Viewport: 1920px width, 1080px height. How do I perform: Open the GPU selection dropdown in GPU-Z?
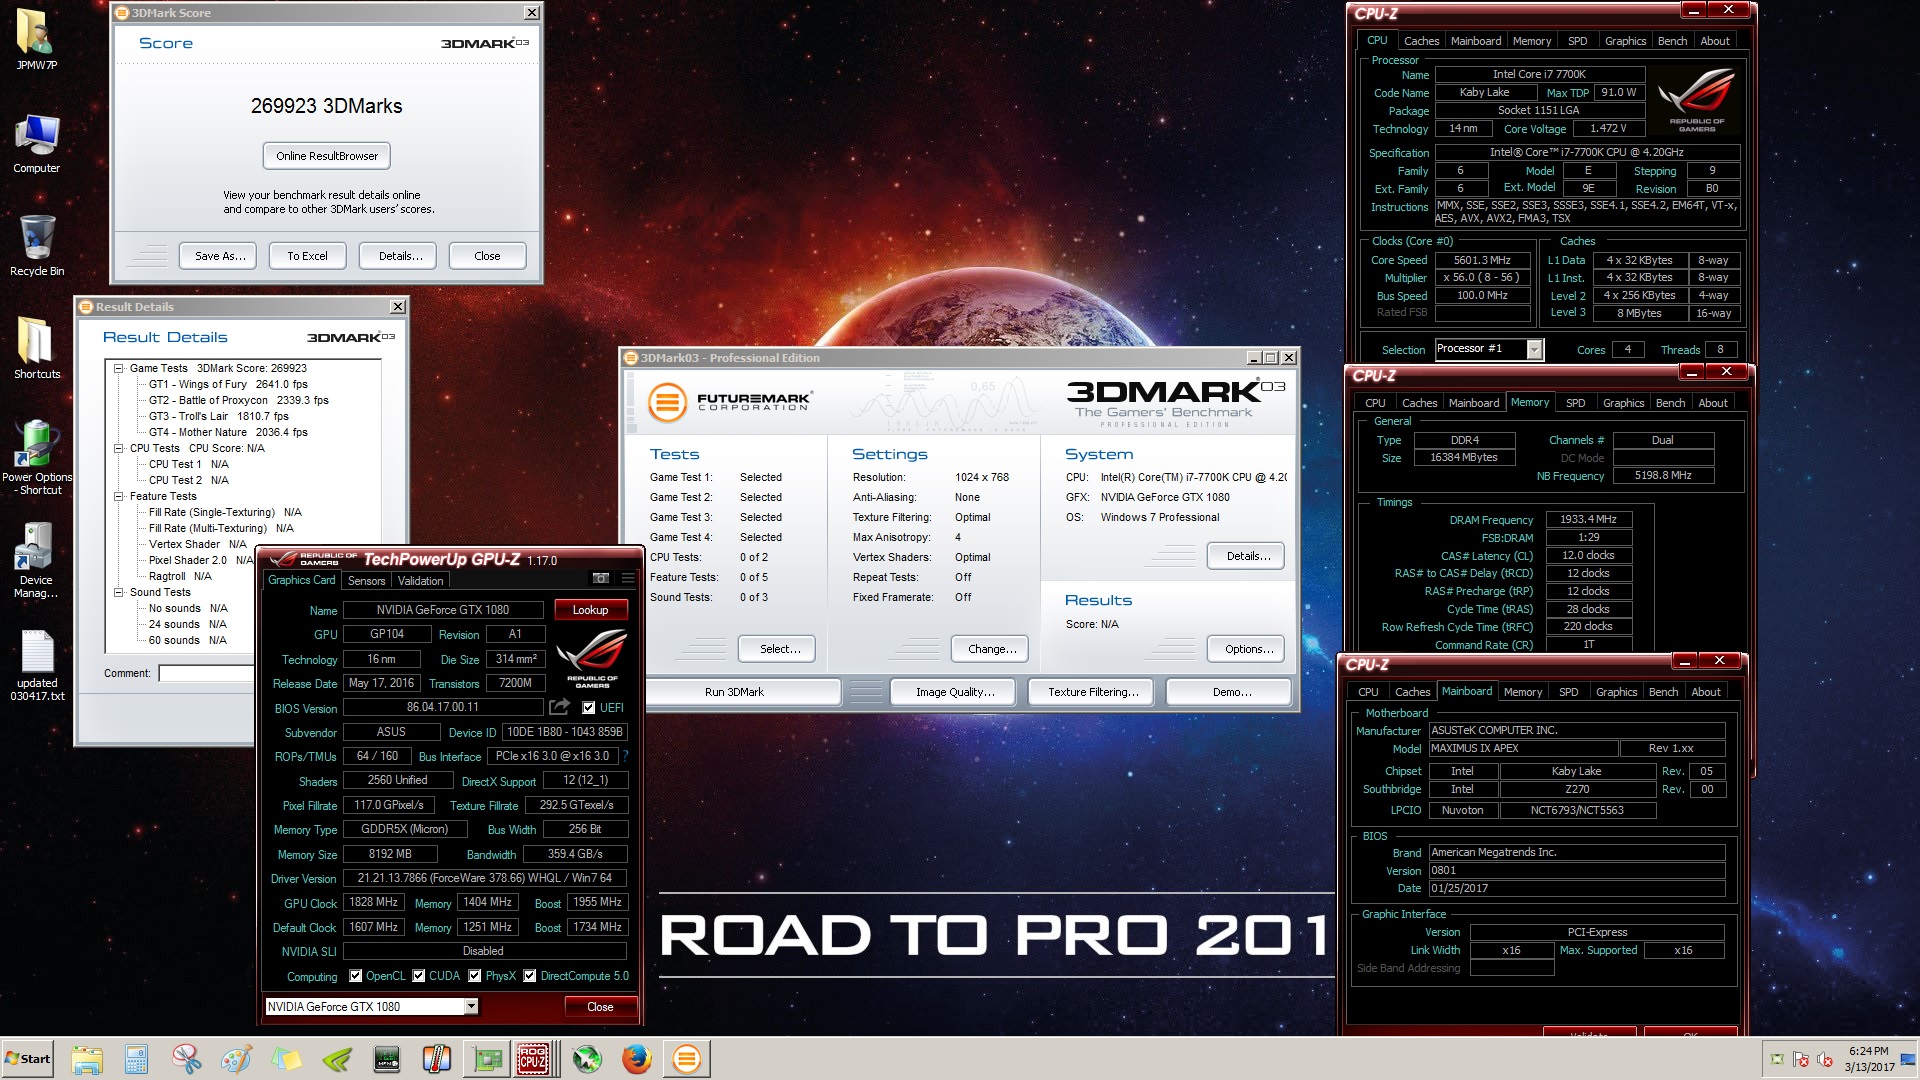click(x=471, y=1007)
